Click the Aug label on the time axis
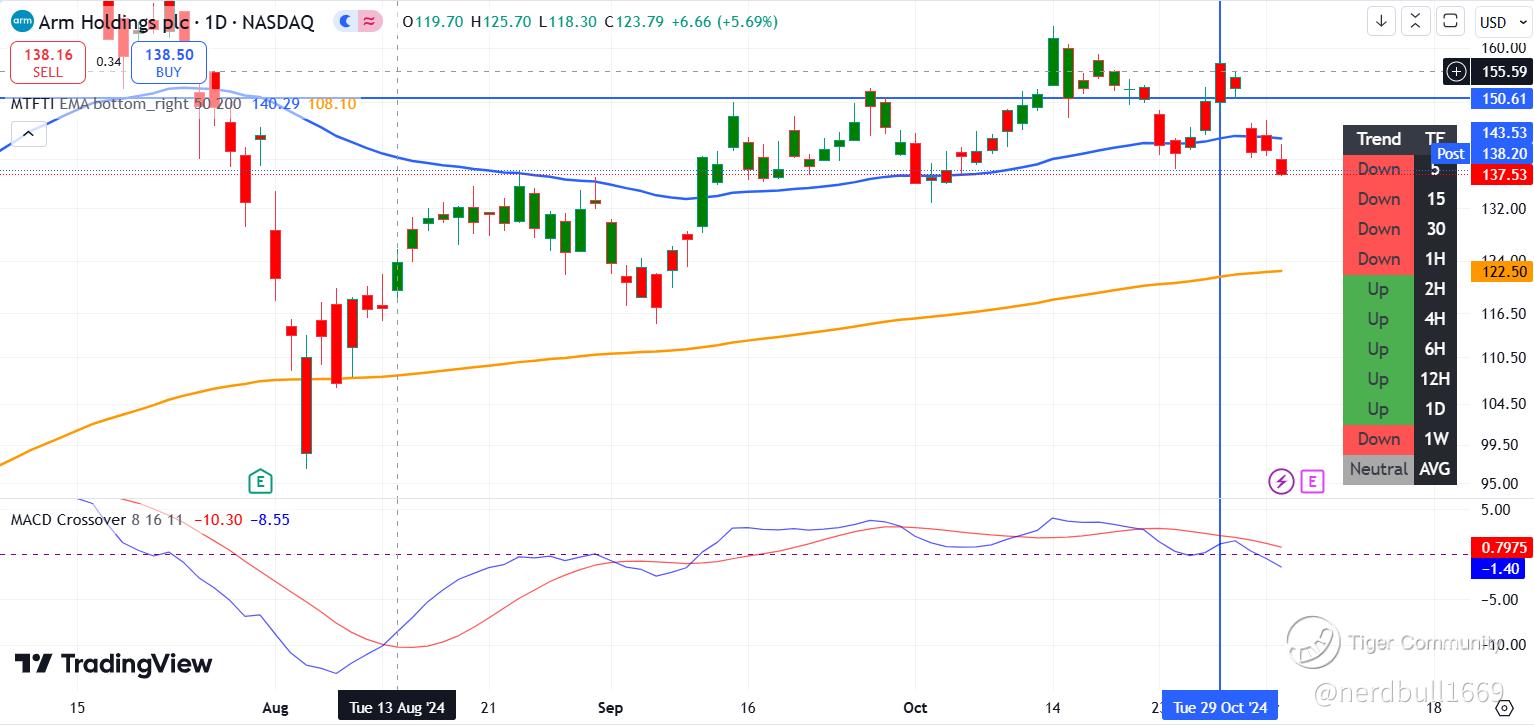 pos(275,708)
